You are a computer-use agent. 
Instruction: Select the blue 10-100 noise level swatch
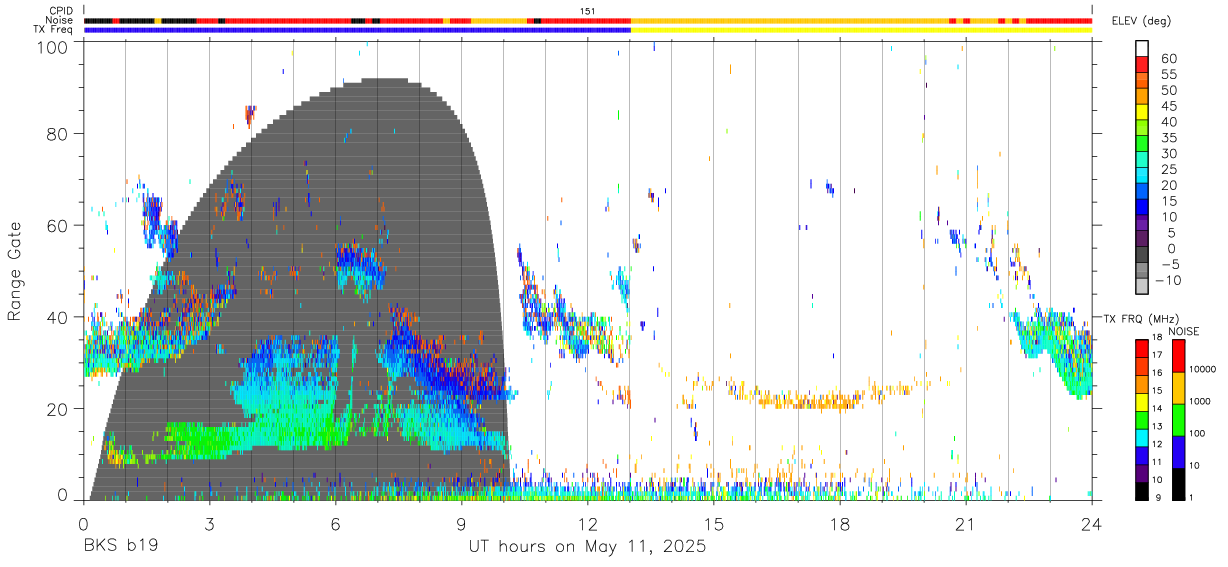[1179, 452]
